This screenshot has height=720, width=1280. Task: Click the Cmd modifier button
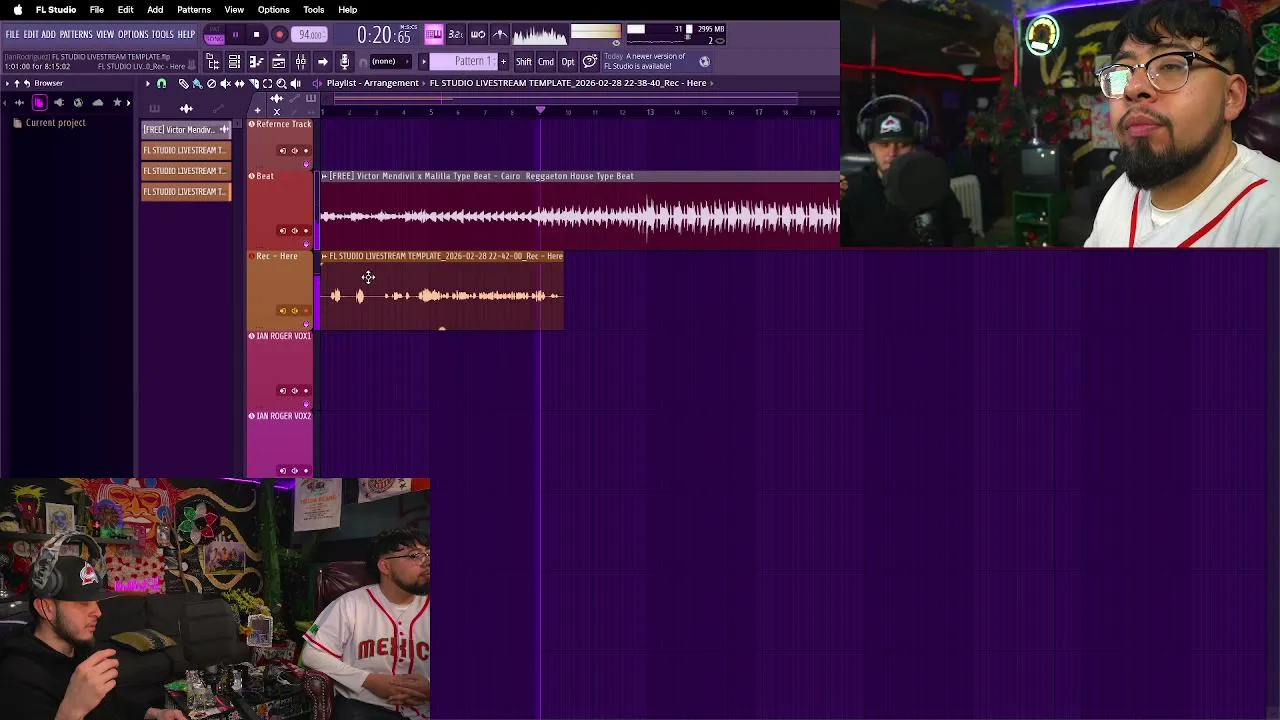click(546, 62)
